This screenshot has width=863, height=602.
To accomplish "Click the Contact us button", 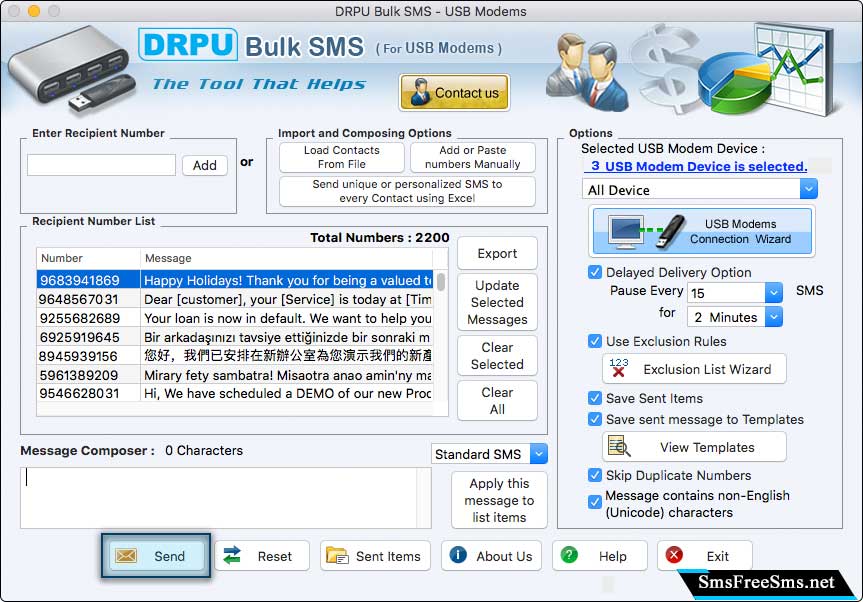I will (454, 93).
